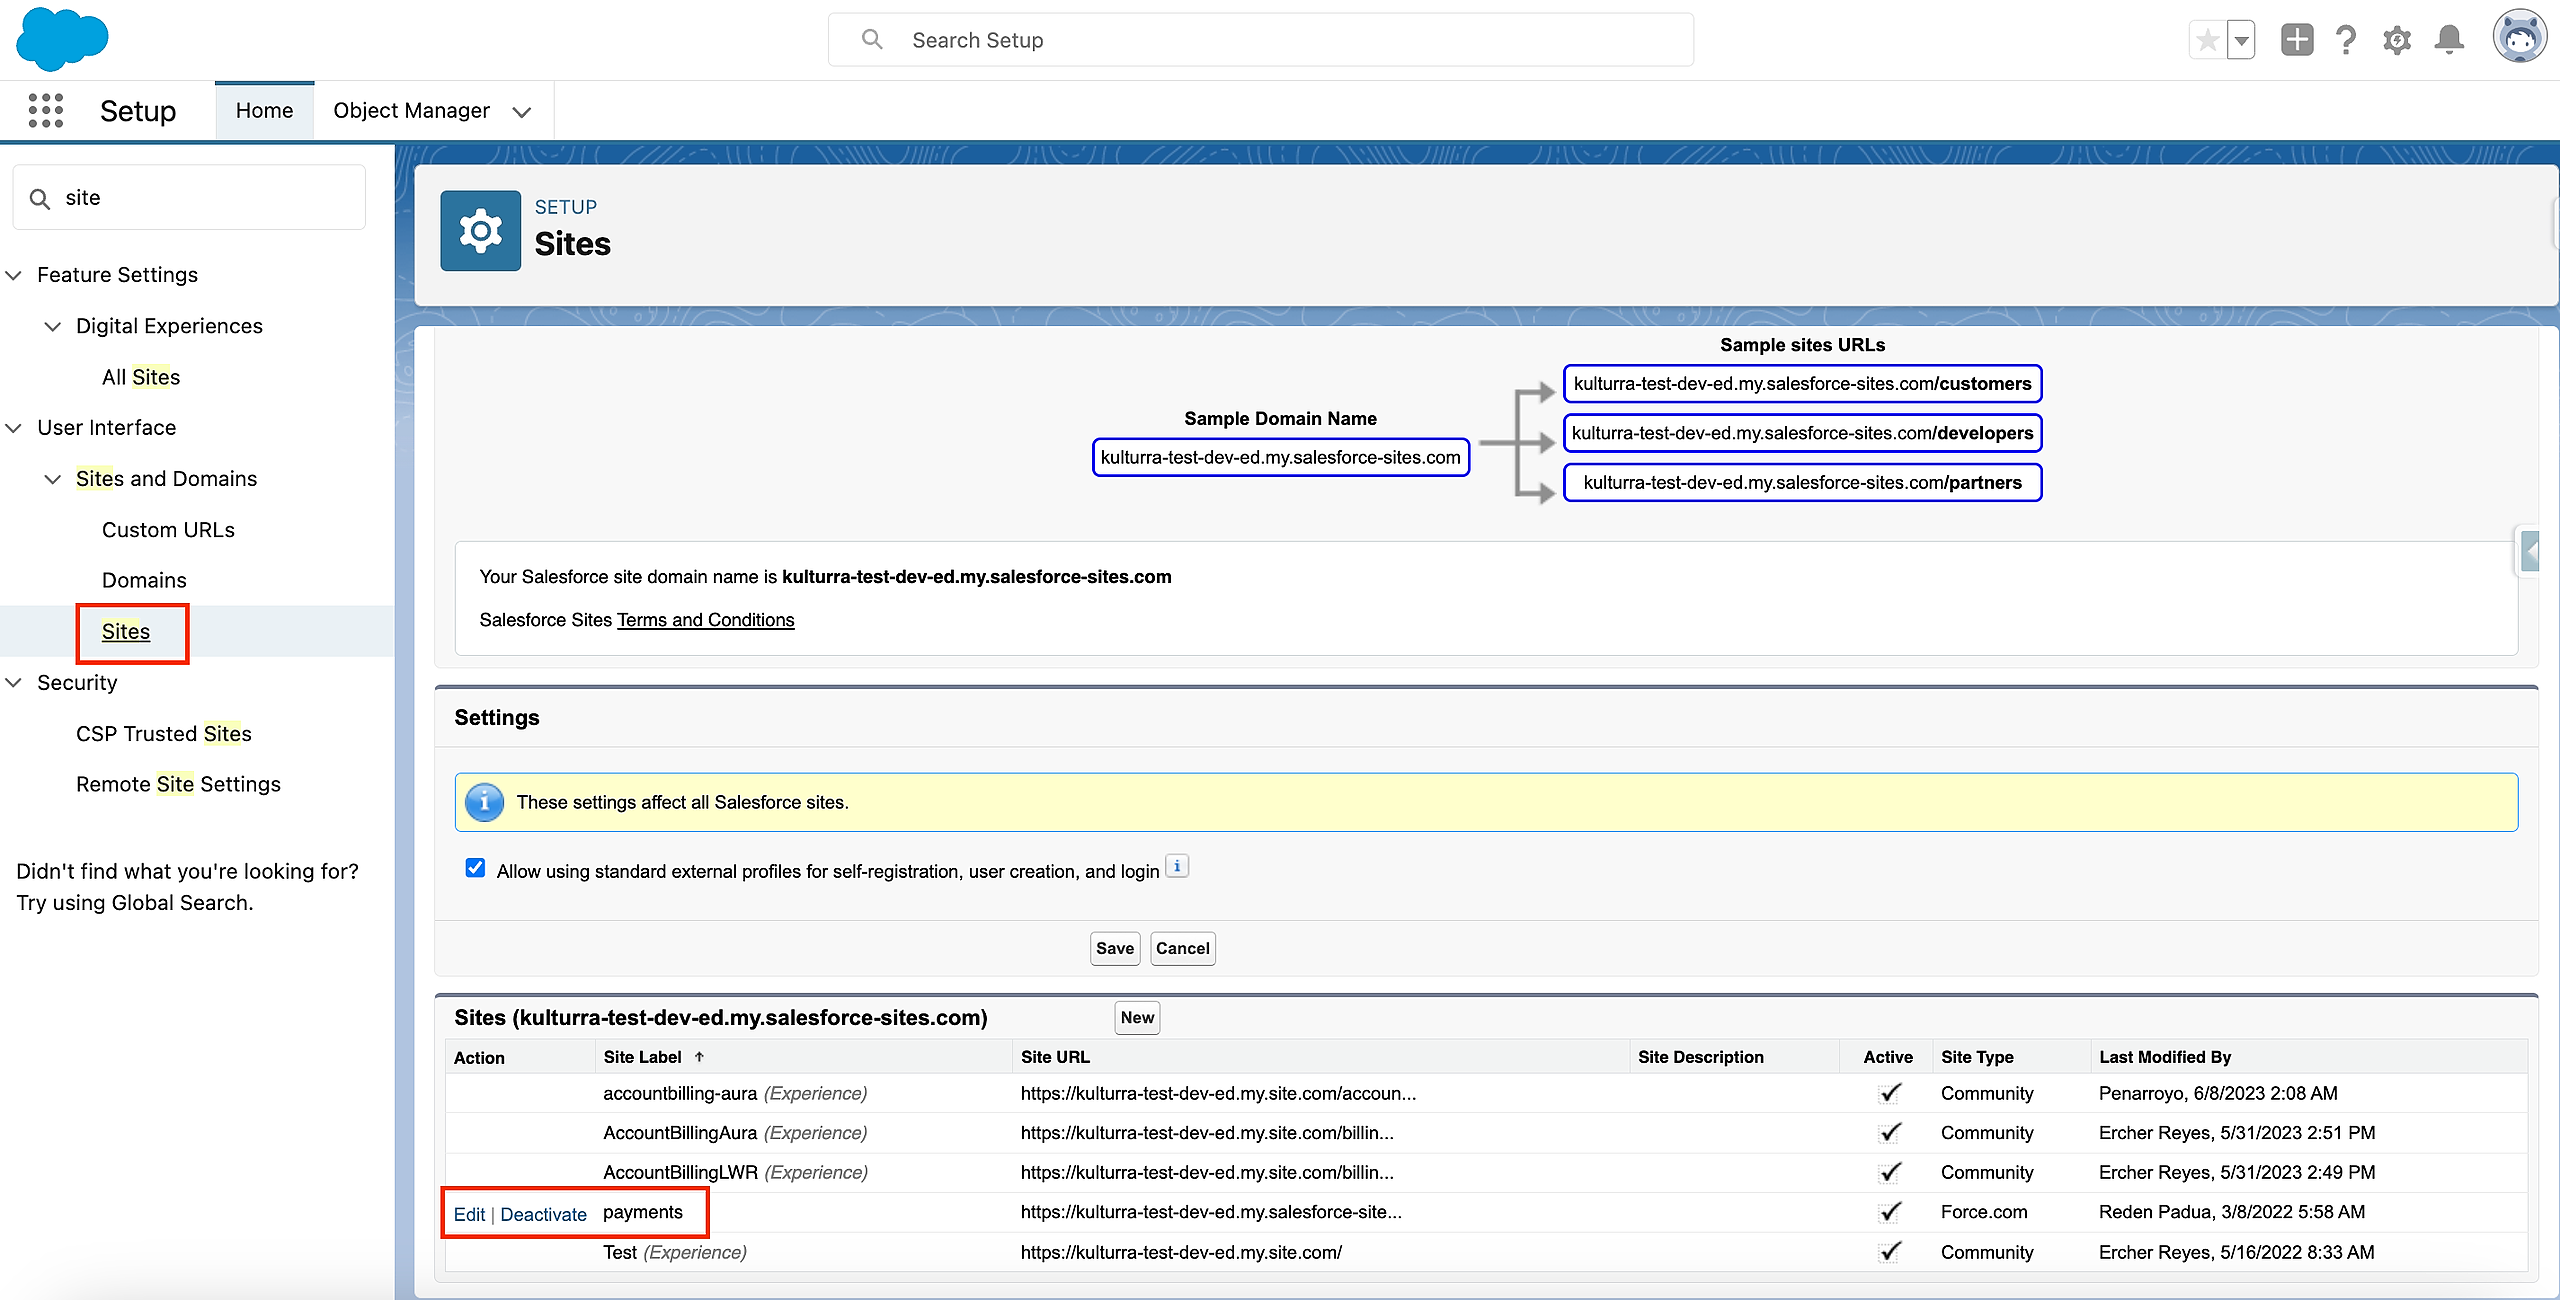Open the setup gear icon menu
2560x1300 pixels.
point(2397,40)
